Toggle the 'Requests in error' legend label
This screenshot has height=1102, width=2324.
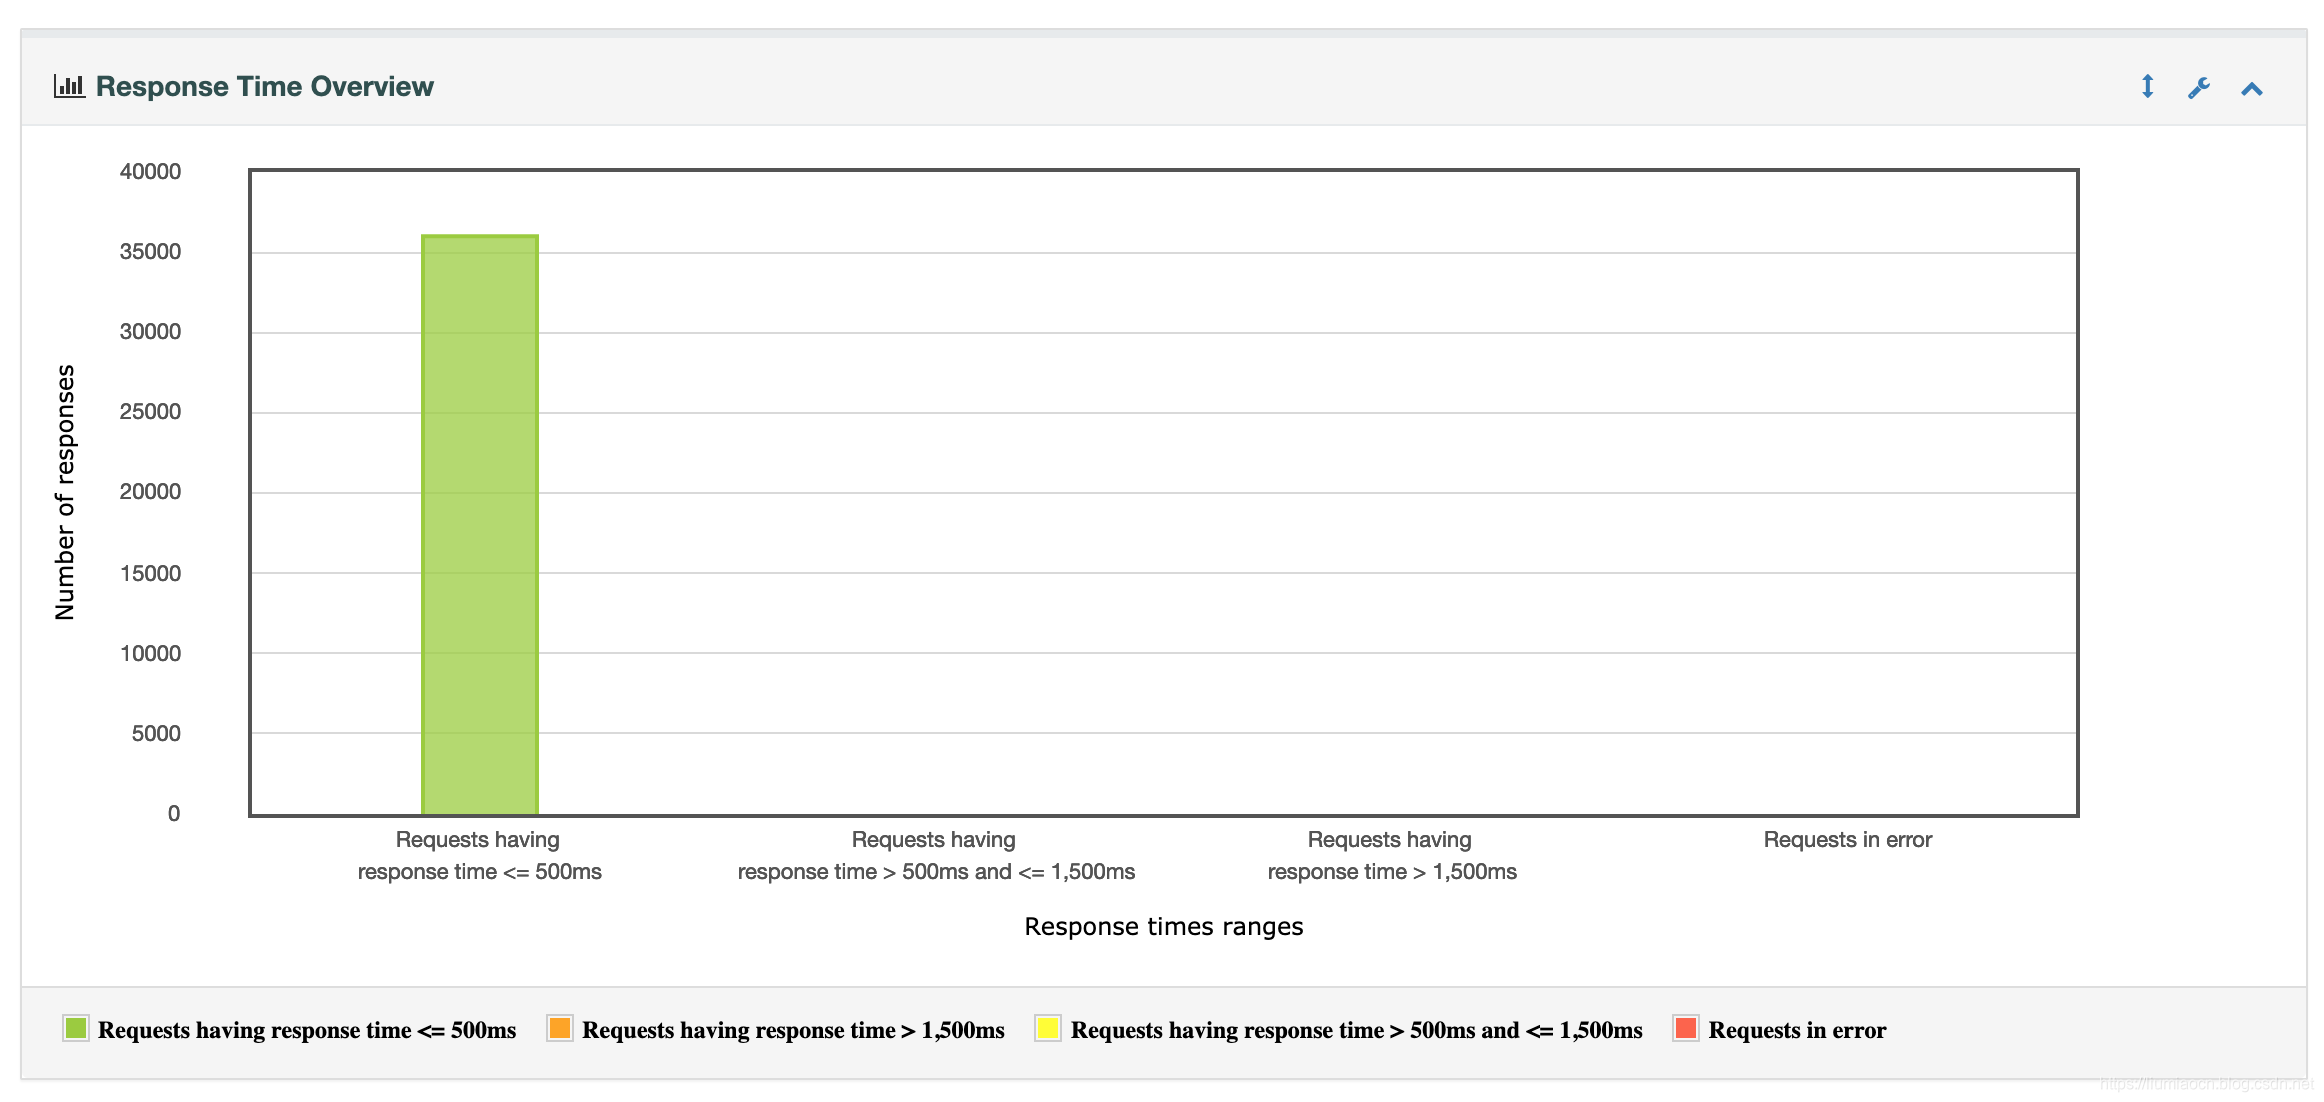click(x=1797, y=1030)
